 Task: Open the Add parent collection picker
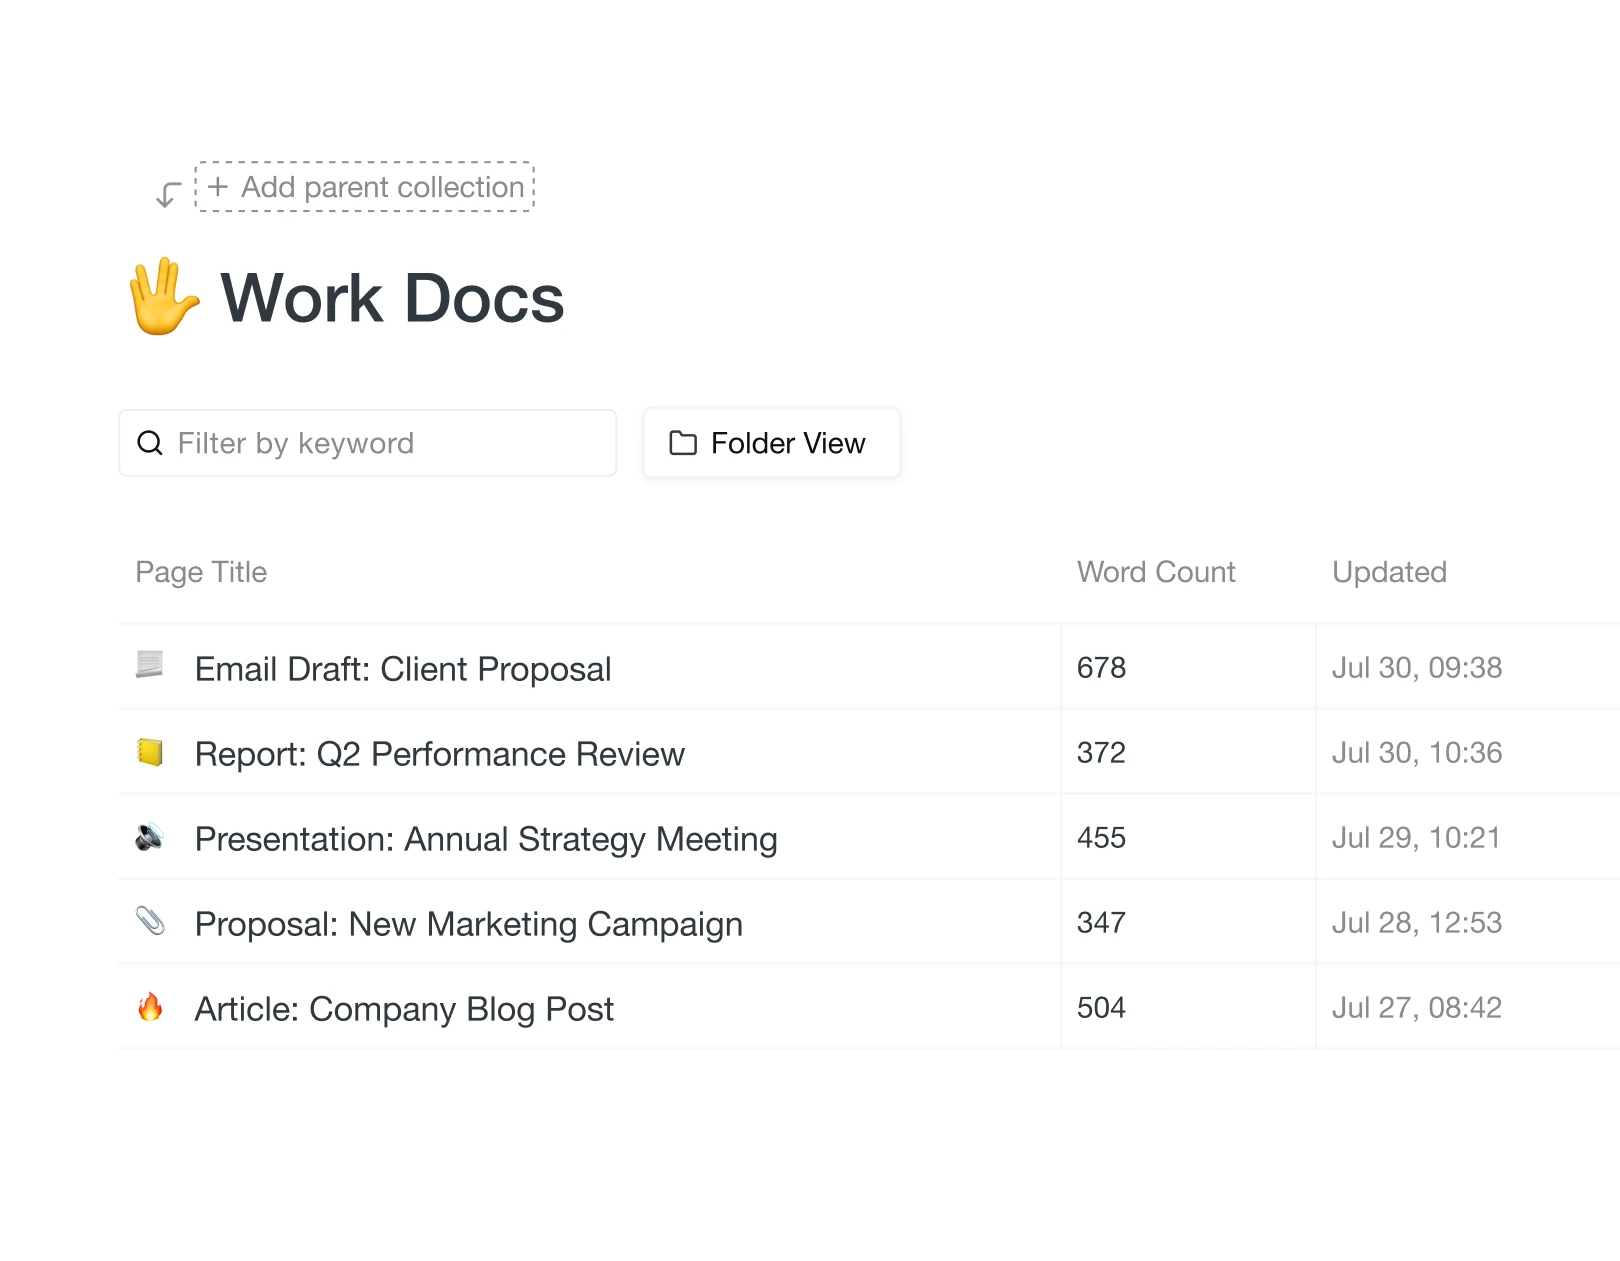365,187
